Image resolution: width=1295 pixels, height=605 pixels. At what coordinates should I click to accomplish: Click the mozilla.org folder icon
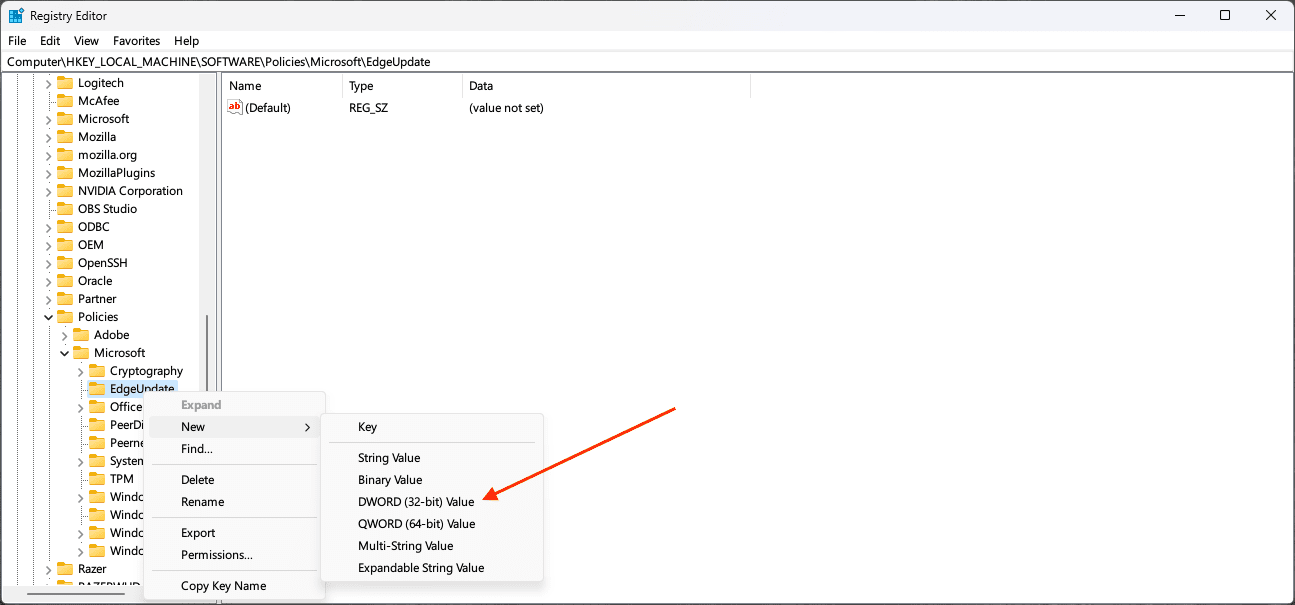[x=65, y=155]
